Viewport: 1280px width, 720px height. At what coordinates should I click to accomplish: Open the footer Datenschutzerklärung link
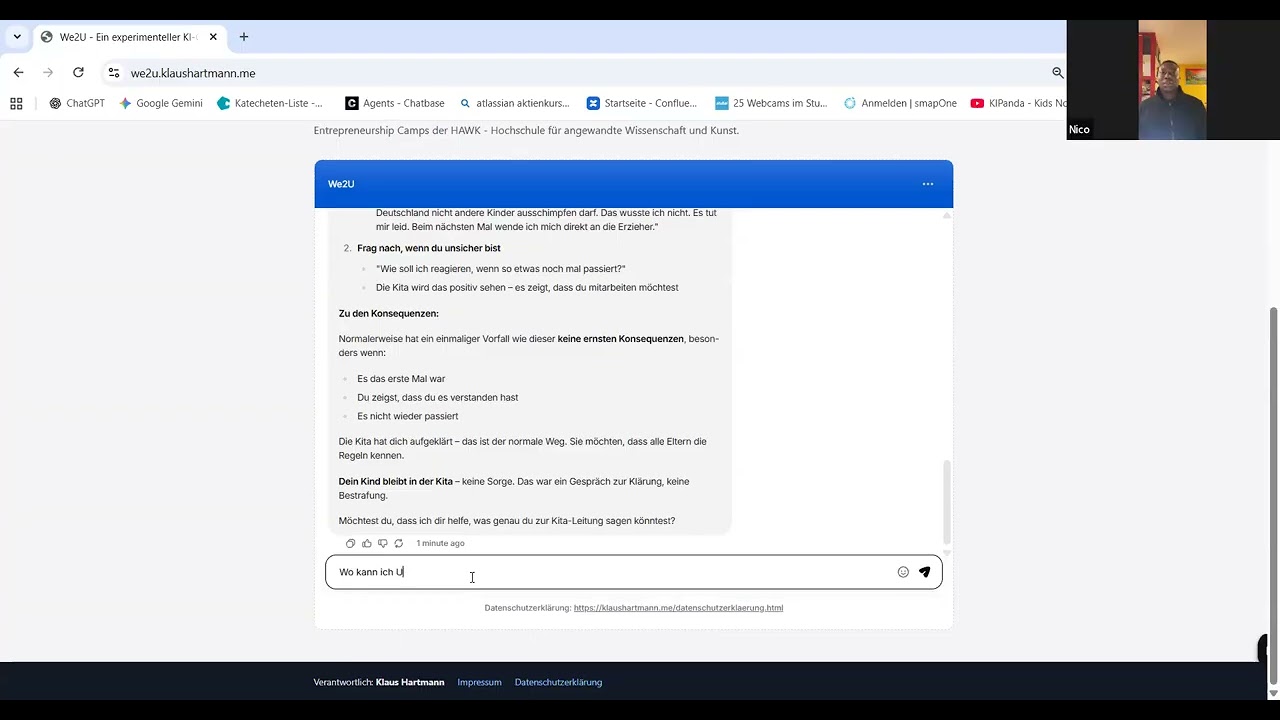(x=558, y=682)
